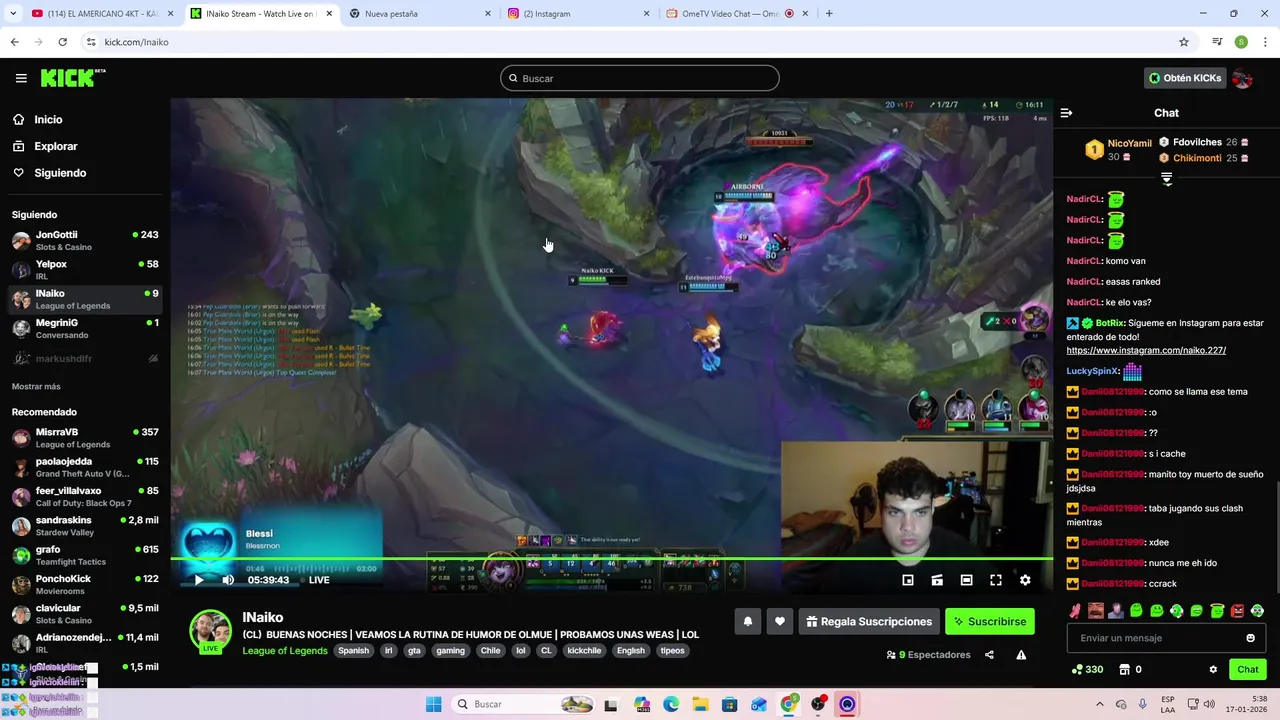Viewport: 1280px width, 720px height.
Task: Open MegrinIG followed channel
Action: pyautogui.click(x=85, y=328)
